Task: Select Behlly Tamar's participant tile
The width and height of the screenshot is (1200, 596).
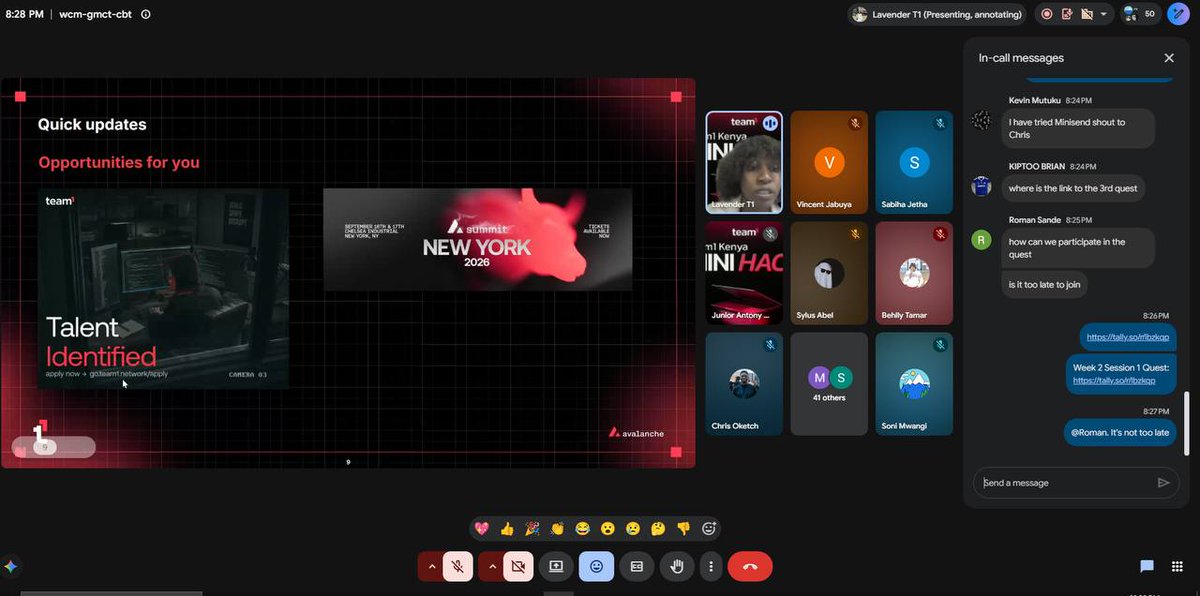Action: coord(914,273)
